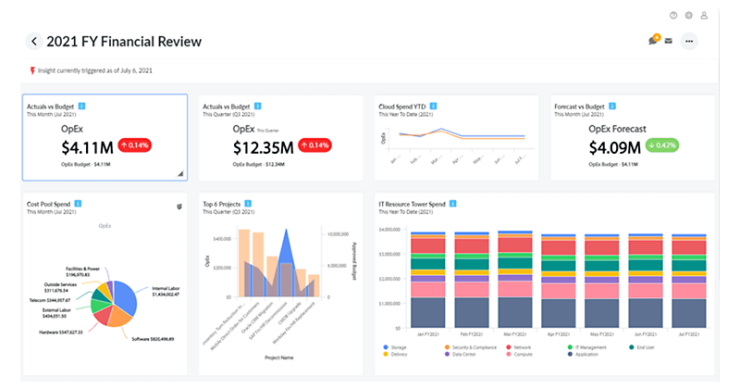This screenshot has height=389, width=740.
Task: Toggle Data Center series in the legend
Action: 460,354
